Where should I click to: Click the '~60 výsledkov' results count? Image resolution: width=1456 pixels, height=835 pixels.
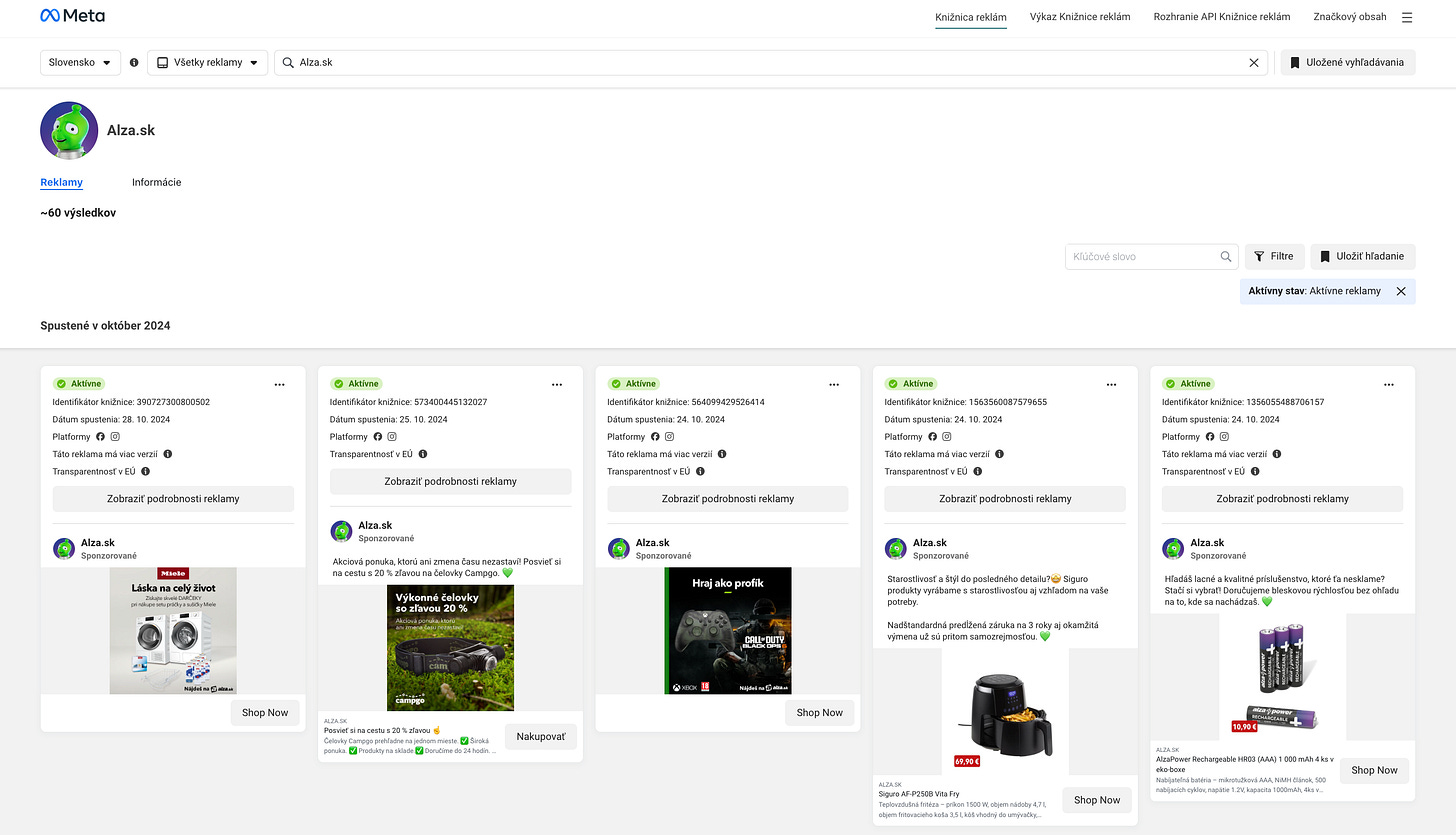[78, 213]
